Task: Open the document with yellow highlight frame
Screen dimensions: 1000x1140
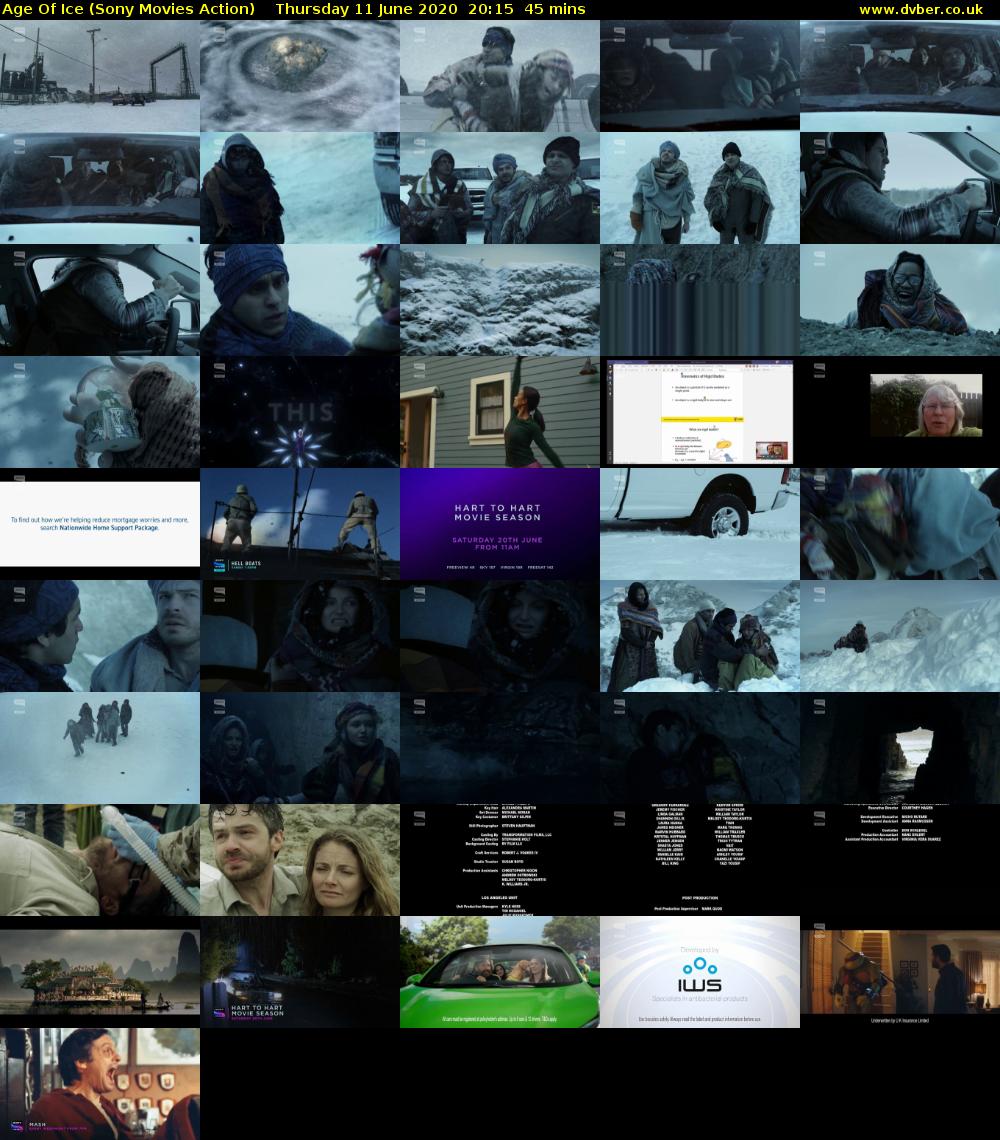Action: 700,412
